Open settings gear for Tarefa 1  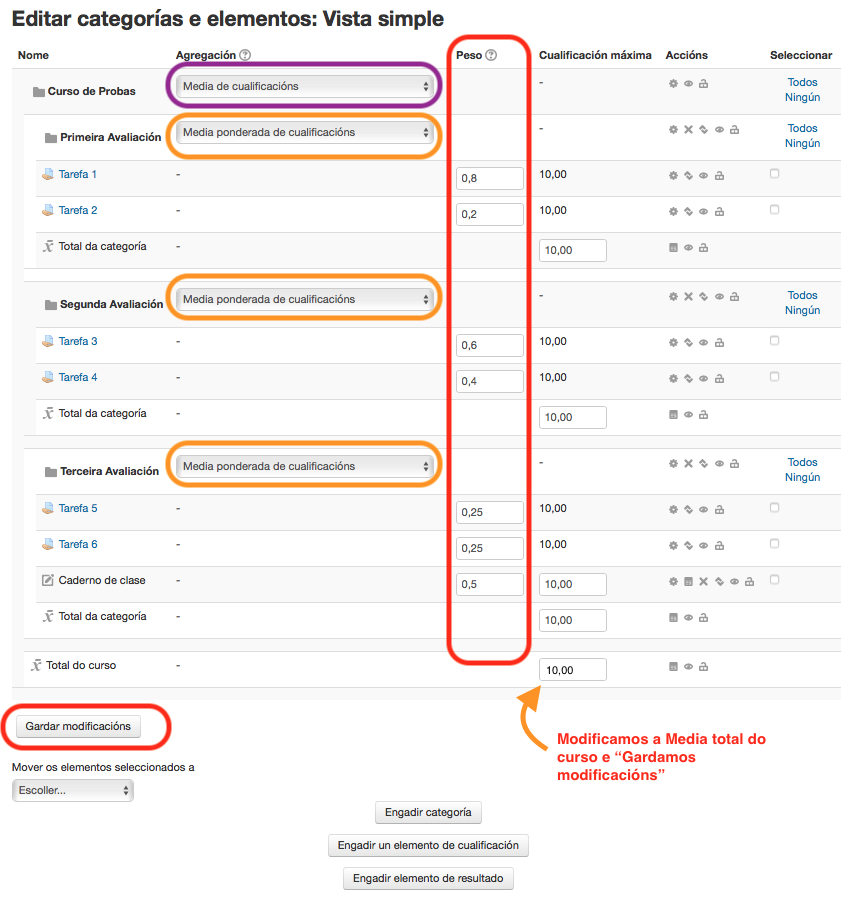[x=673, y=176]
